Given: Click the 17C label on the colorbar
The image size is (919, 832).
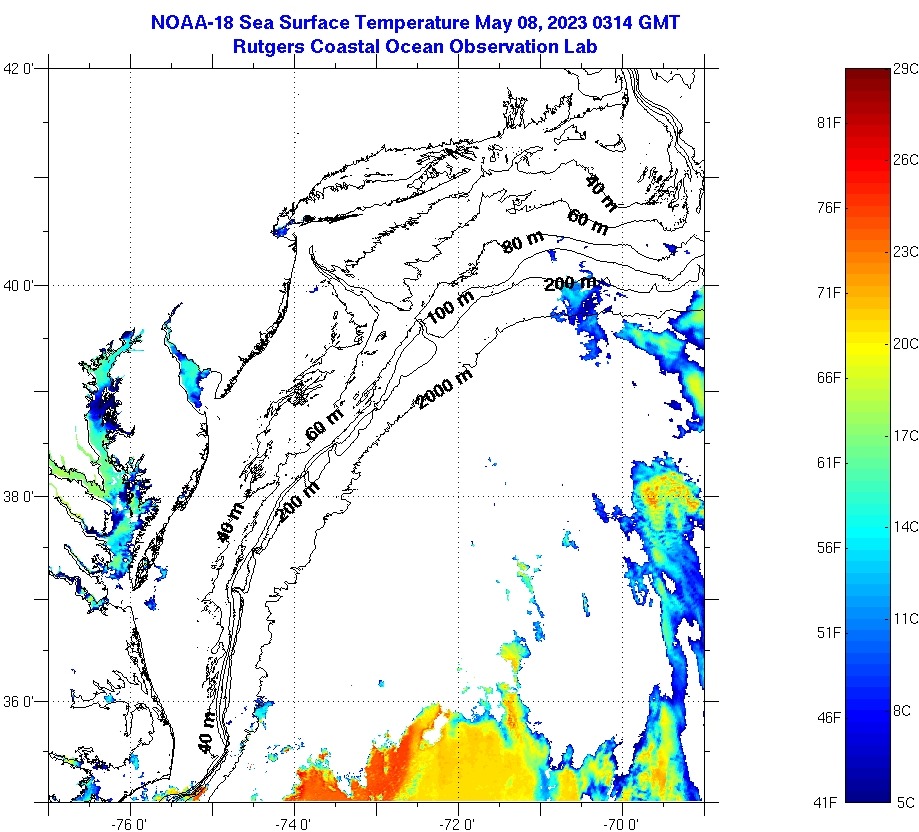Looking at the screenshot, I should click(x=906, y=435).
